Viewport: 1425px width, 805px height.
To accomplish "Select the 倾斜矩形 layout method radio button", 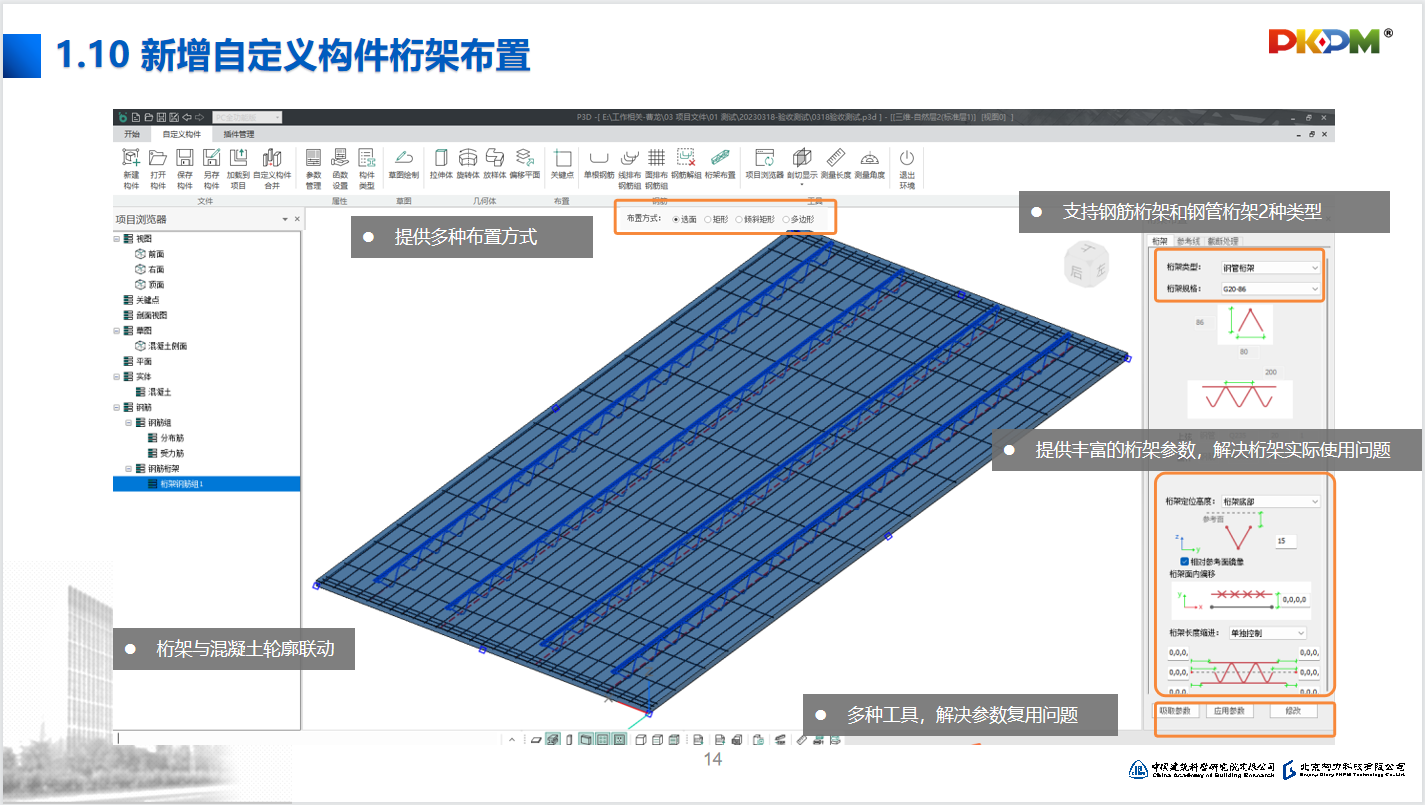I will (x=739, y=219).
